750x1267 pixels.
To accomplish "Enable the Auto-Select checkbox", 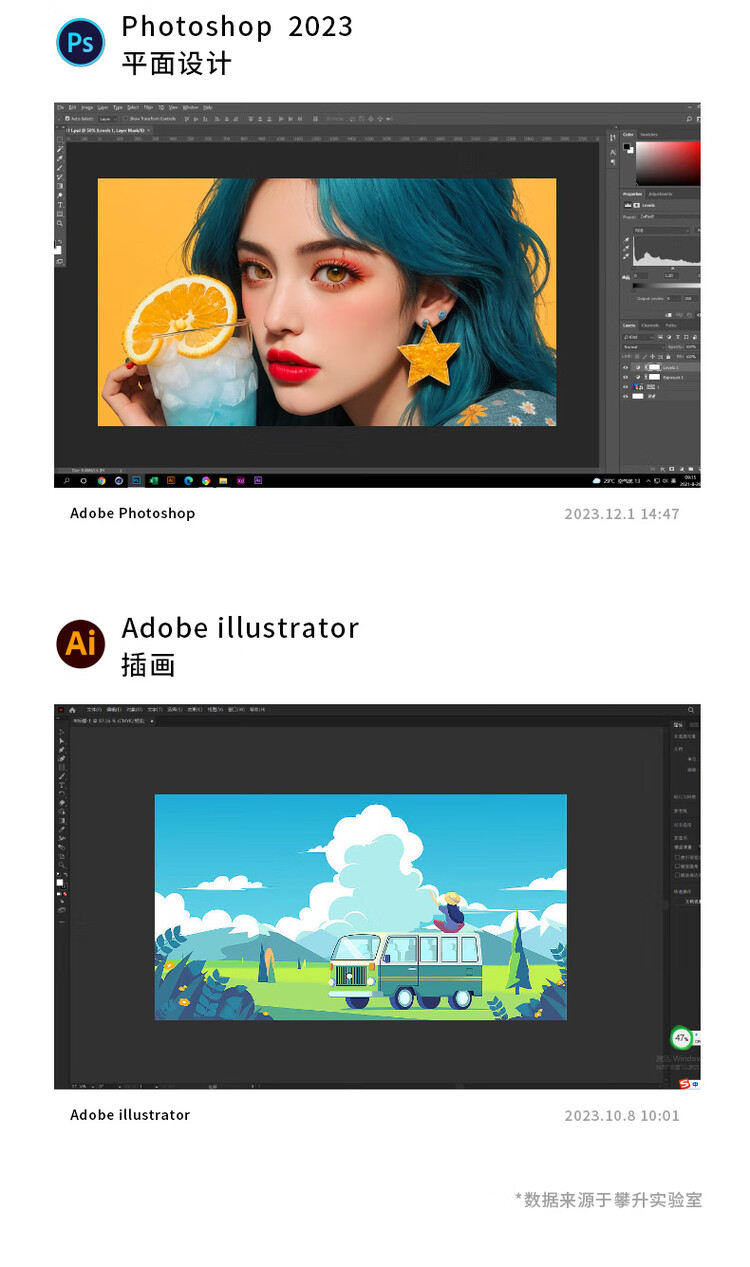I will pos(67,118).
